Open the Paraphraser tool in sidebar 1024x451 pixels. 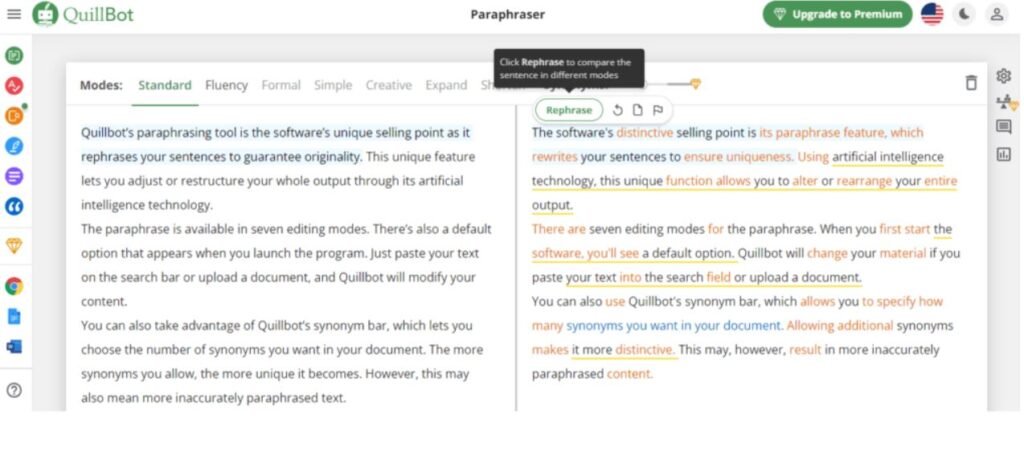[x=14, y=55]
